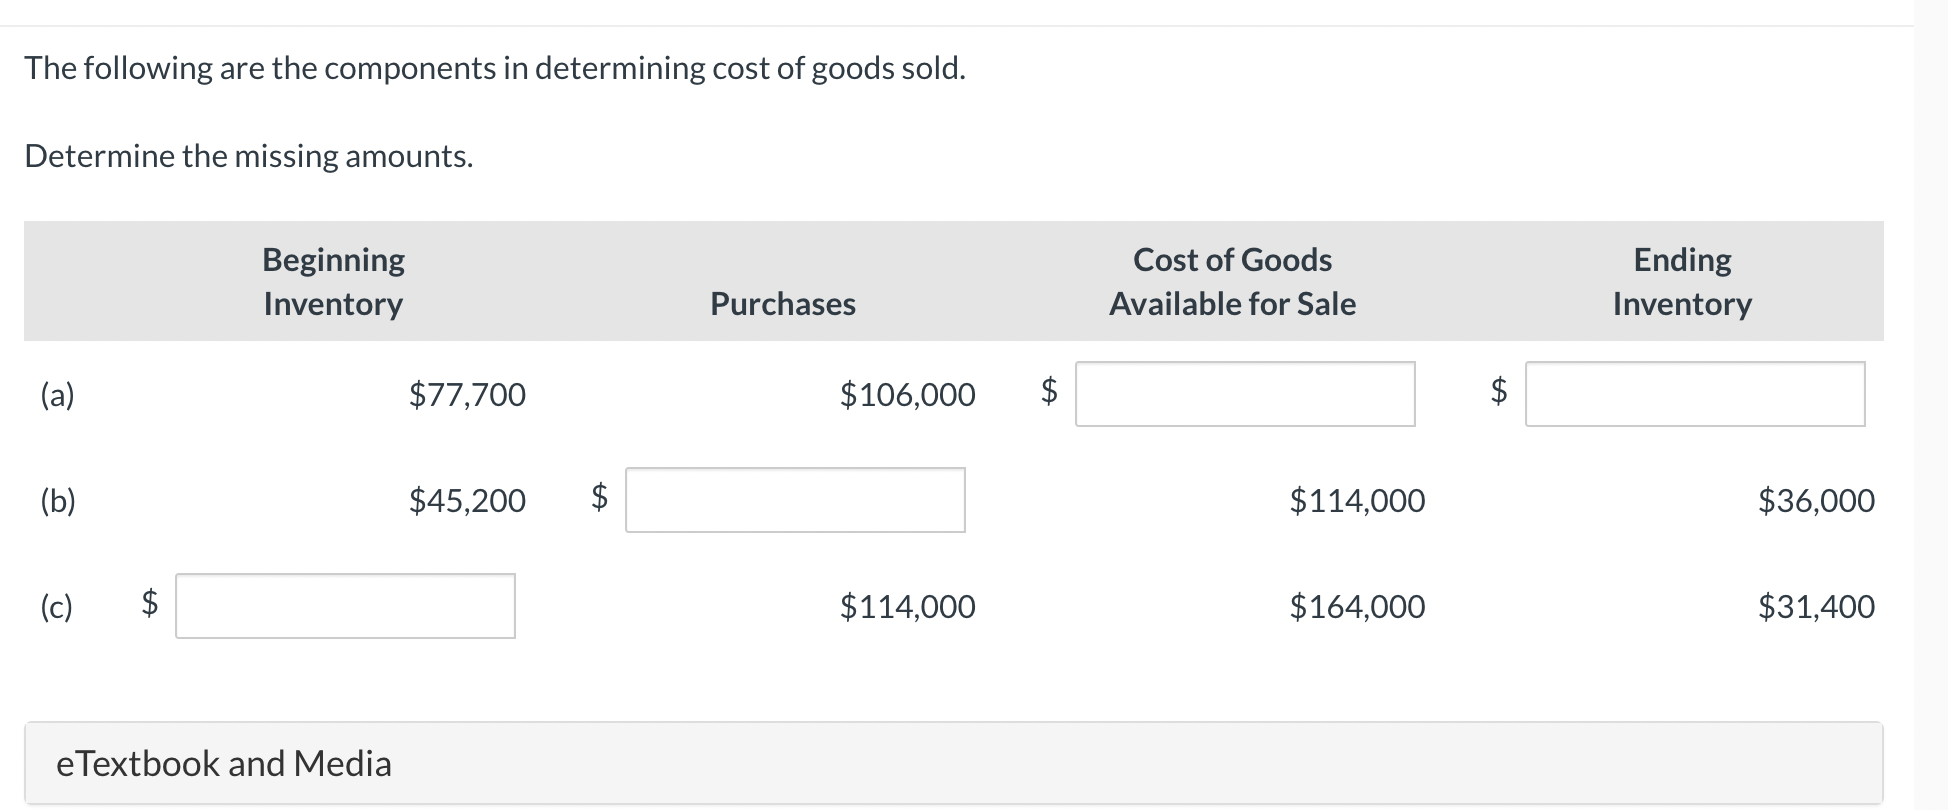Click the Beginning Inventory column header
1948x810 pixels.
332,281
